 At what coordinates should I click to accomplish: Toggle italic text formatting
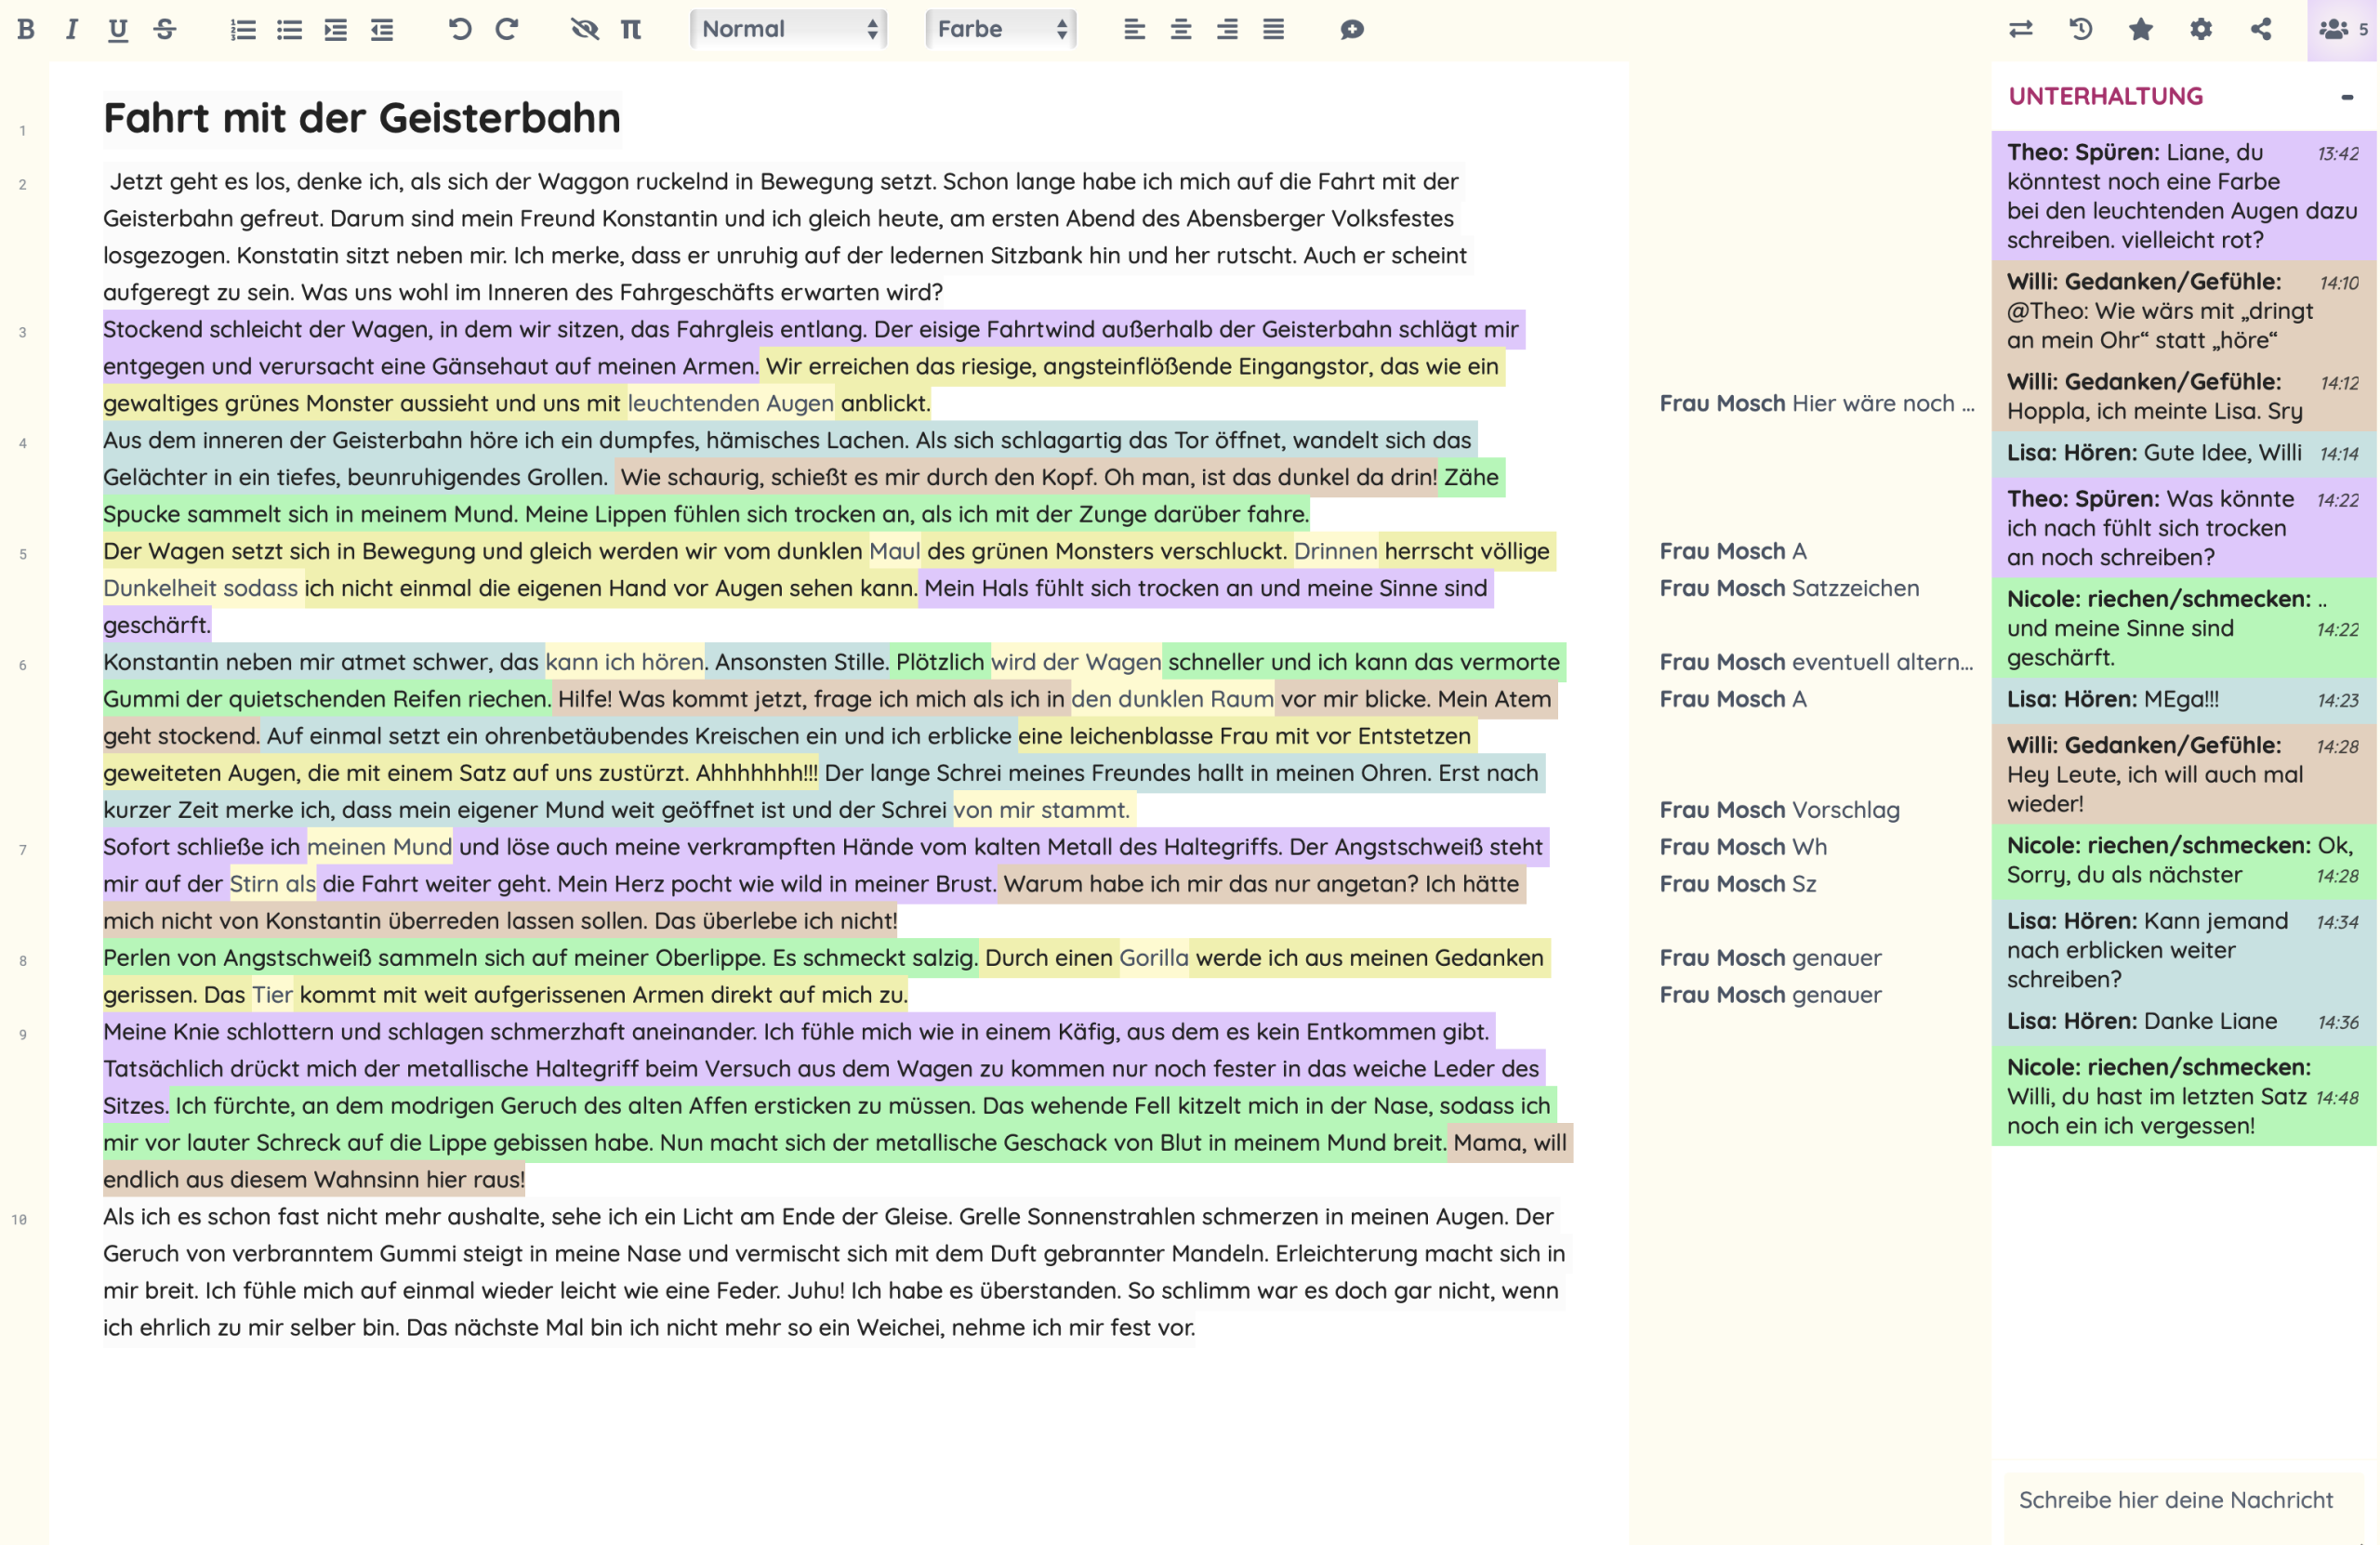(x=71, y=29)
